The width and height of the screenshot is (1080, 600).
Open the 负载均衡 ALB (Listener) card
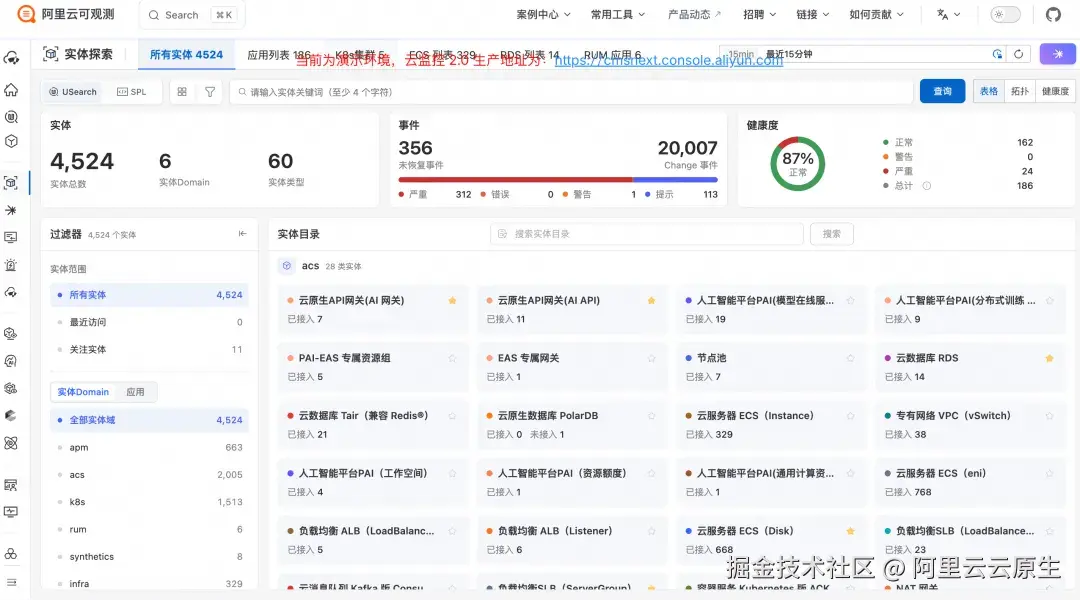point(572,540)
